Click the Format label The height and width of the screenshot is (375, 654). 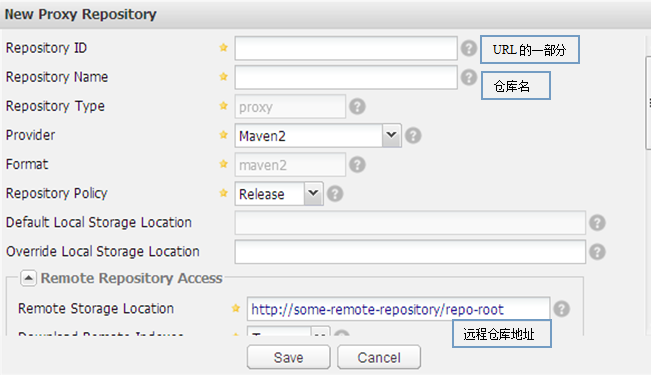[27, 164]
